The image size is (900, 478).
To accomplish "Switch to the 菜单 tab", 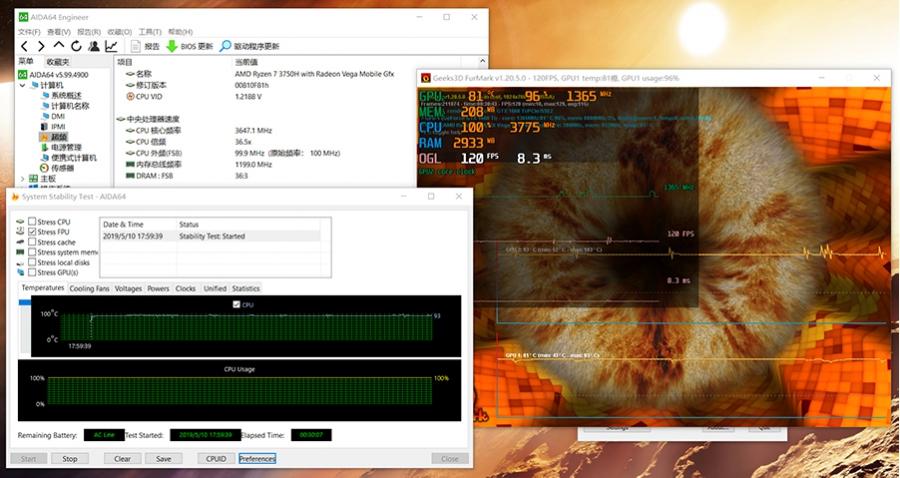I will (x=26, y=61).
